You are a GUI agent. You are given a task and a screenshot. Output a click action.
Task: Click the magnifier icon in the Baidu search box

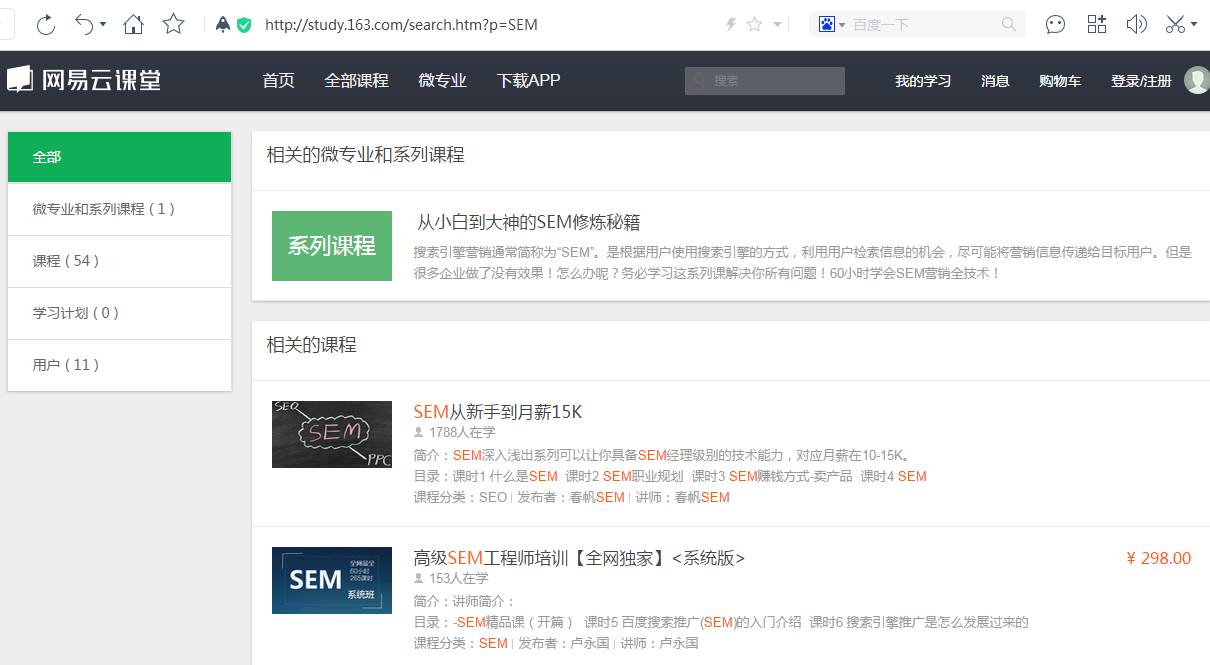(x=1009, y=24)
